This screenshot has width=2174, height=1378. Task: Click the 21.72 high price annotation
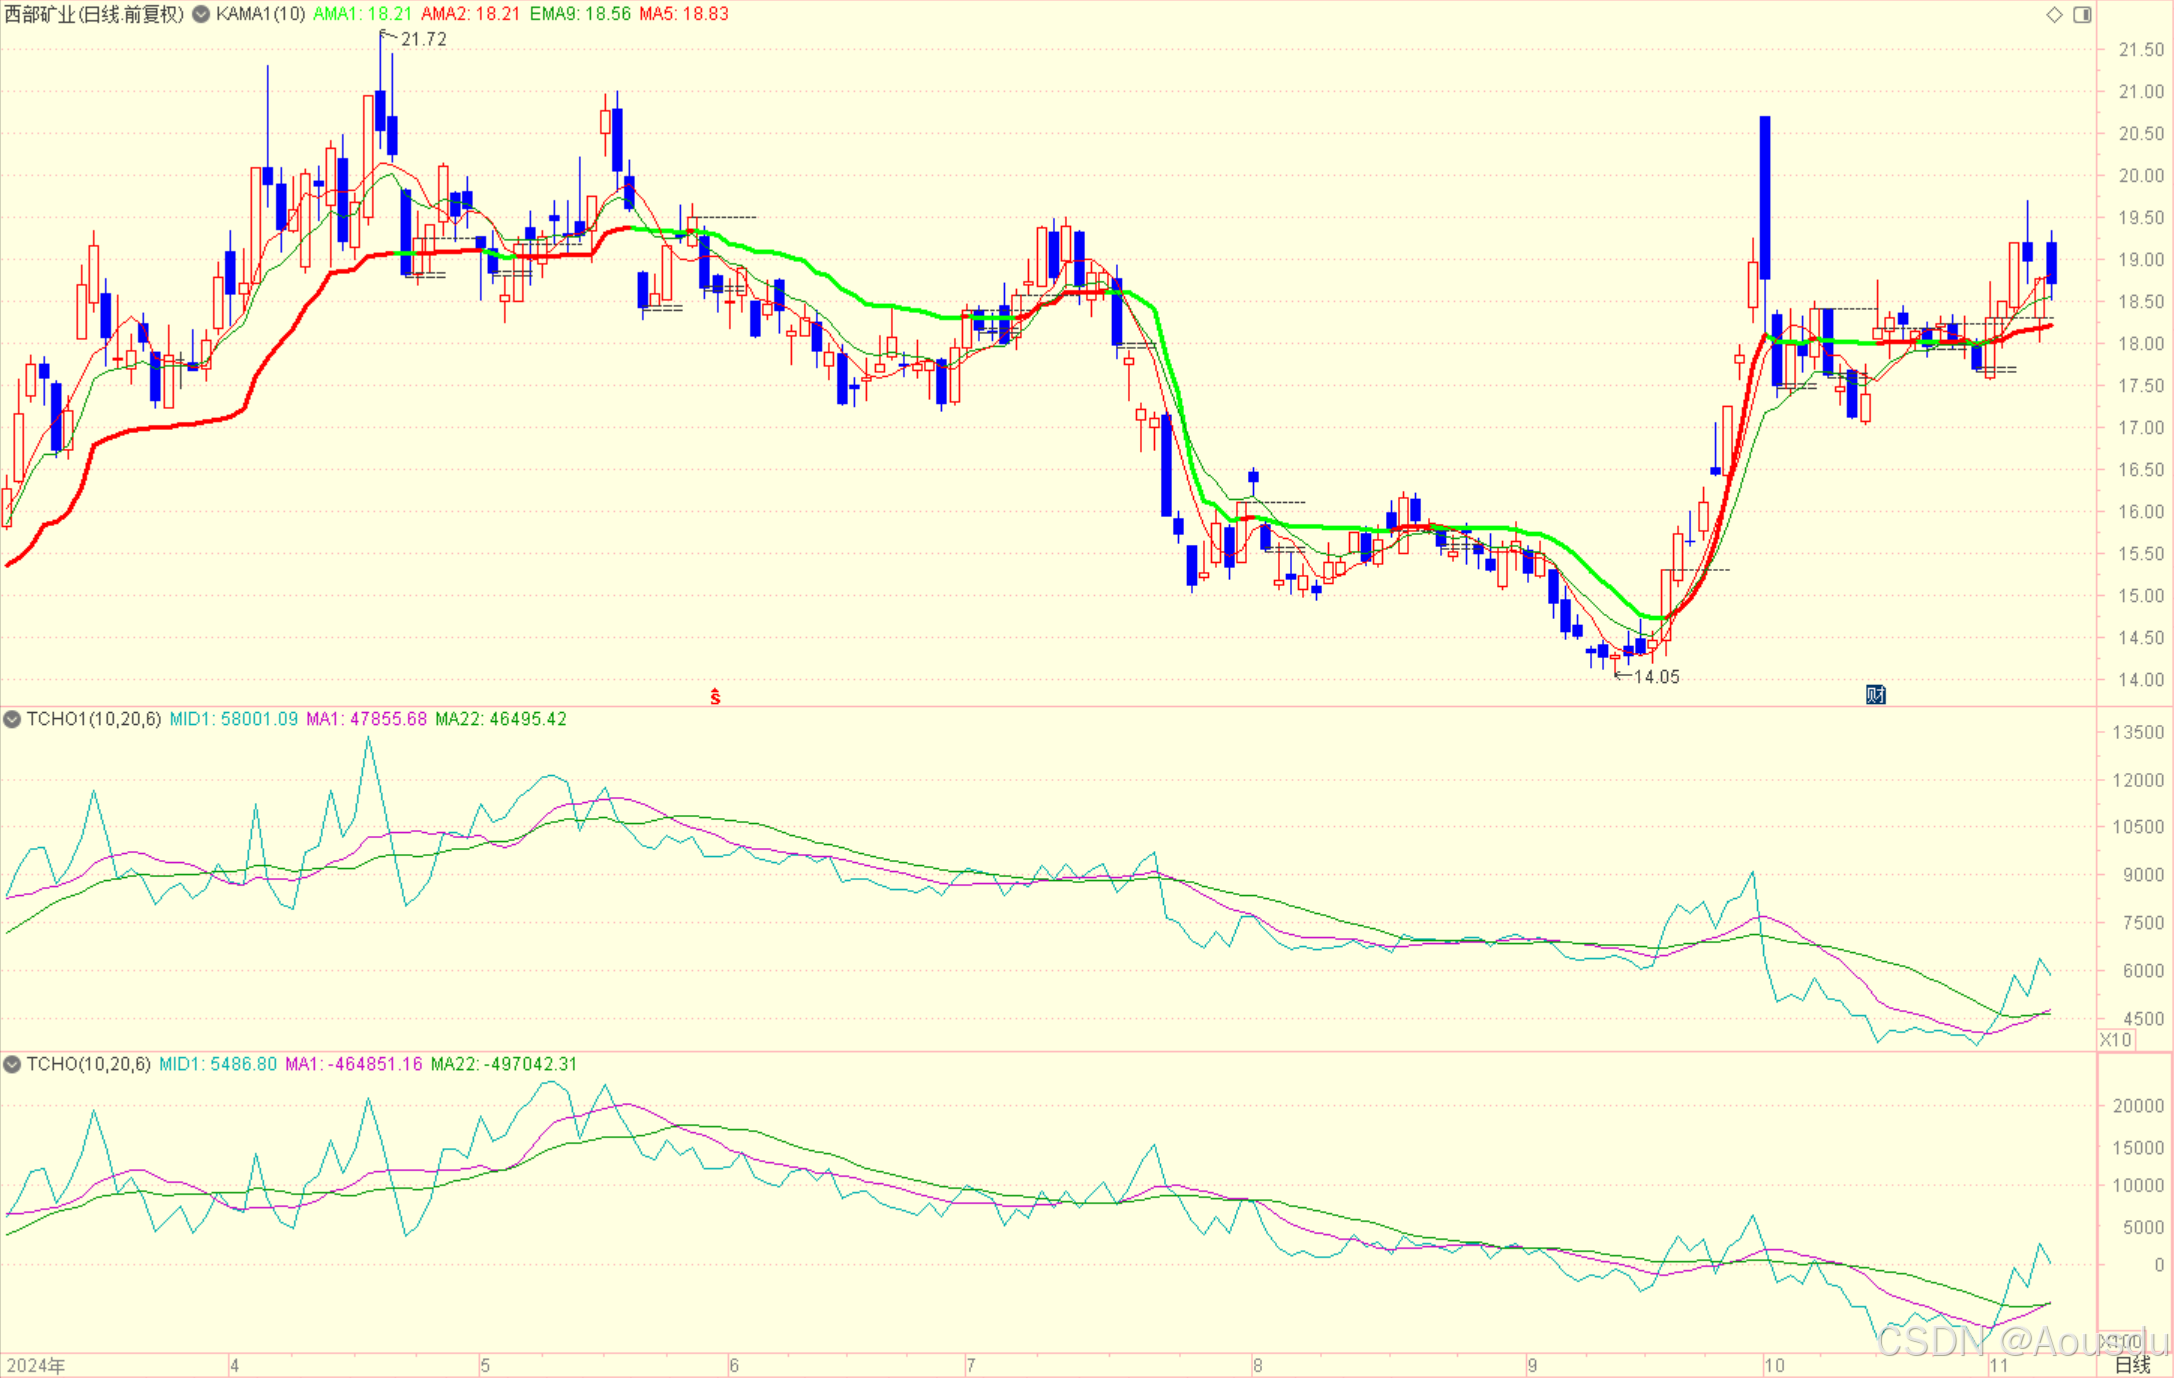(423, 39)
